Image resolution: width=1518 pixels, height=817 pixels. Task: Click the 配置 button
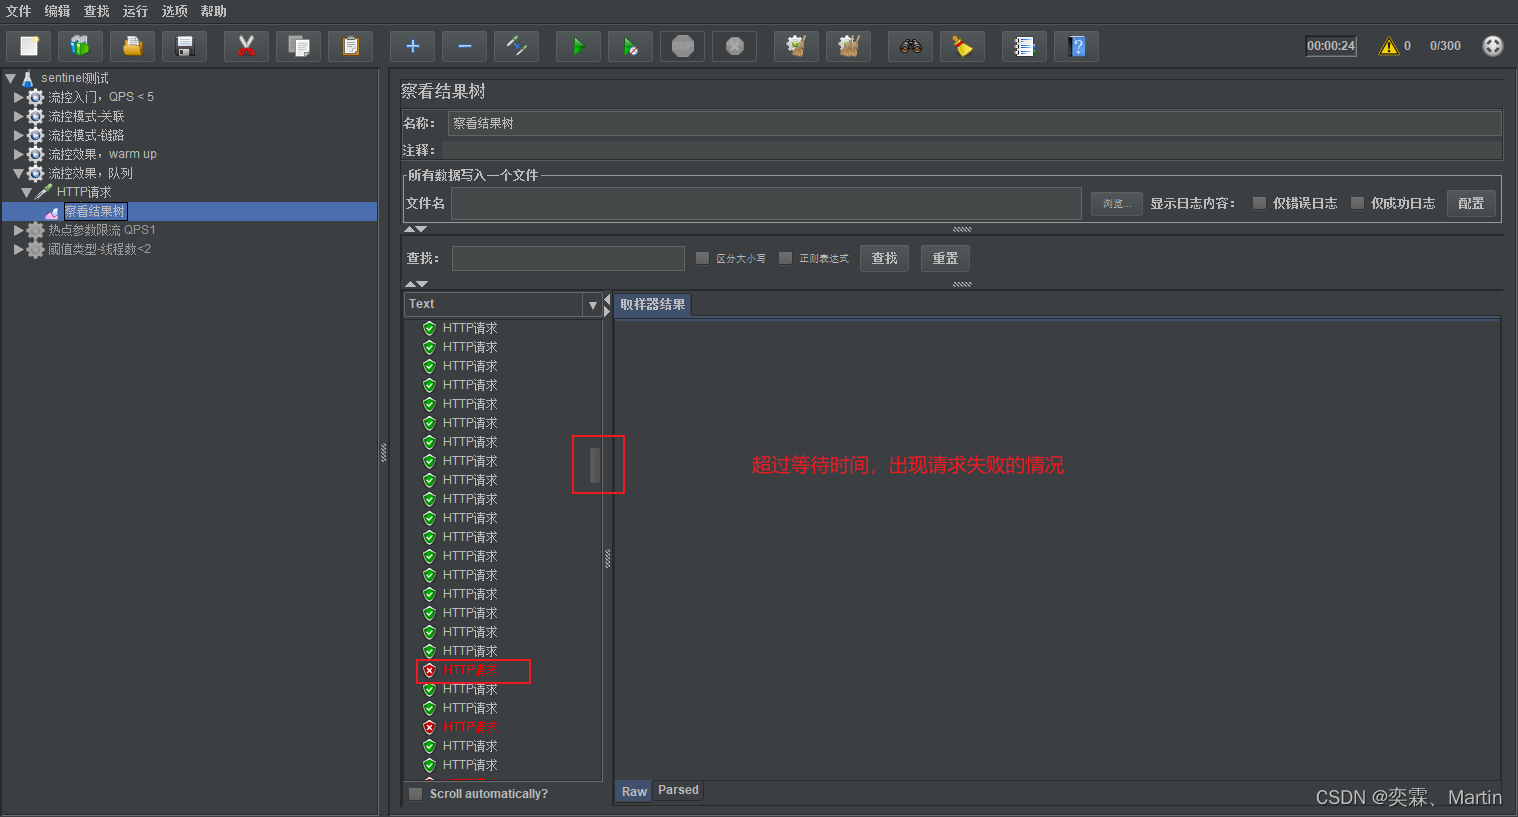(1470, 203)
